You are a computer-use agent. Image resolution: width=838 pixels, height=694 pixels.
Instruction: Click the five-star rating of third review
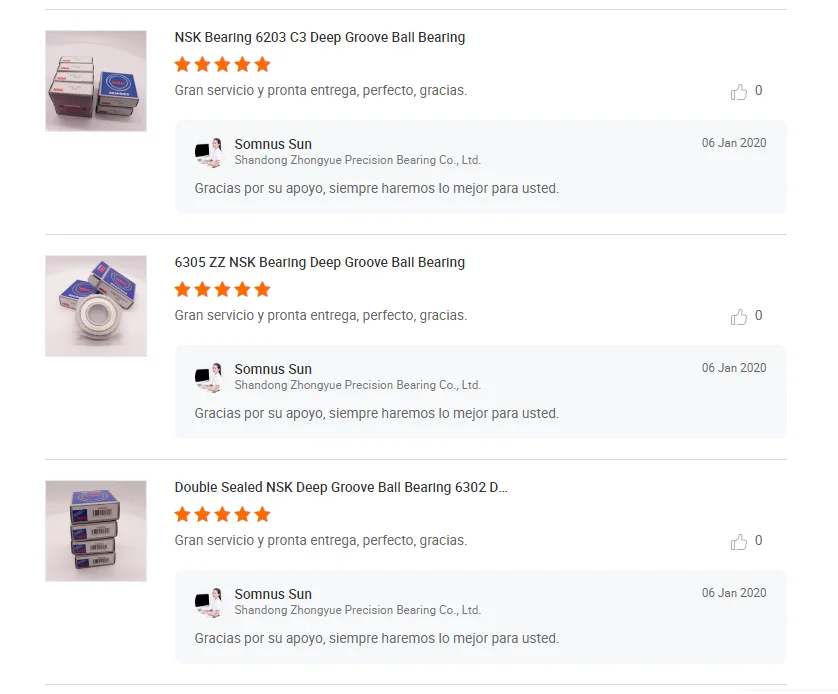pyautogui.click(x=222, y=515)
